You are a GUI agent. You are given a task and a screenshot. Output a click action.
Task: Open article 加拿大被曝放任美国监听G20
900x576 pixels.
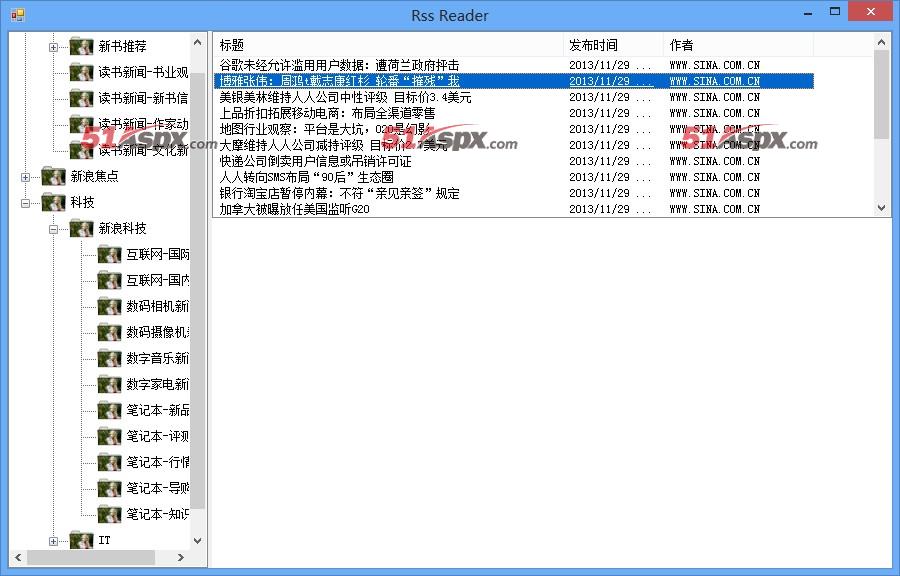[294, 209]
